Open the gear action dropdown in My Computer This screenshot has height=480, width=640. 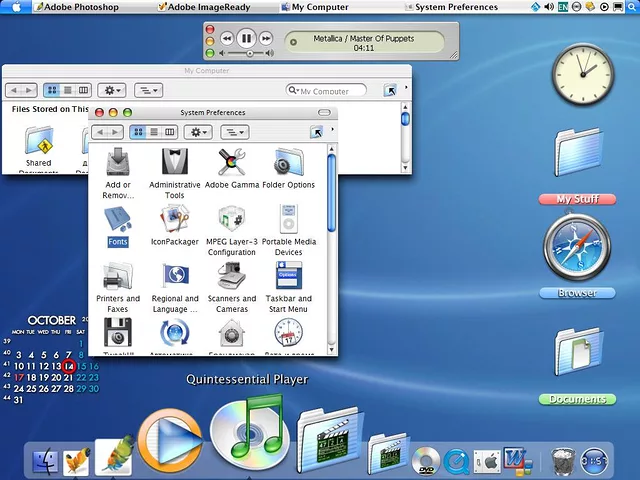click(x=112, y=90)
